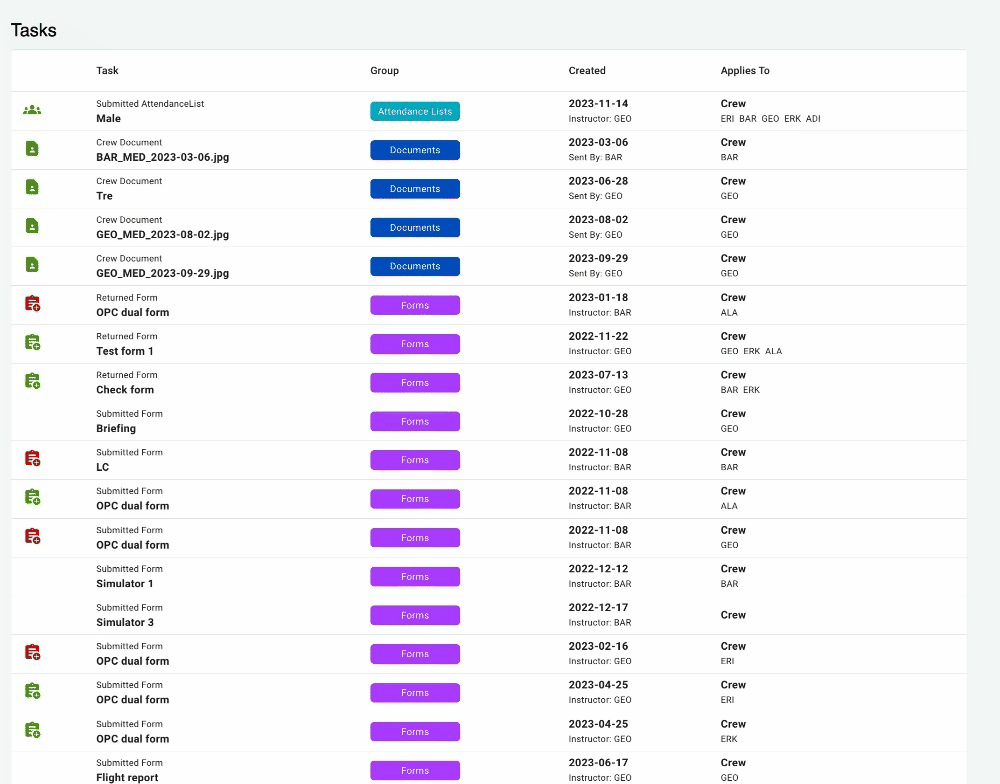Click the green form icon beside Check form

[32, 381]
